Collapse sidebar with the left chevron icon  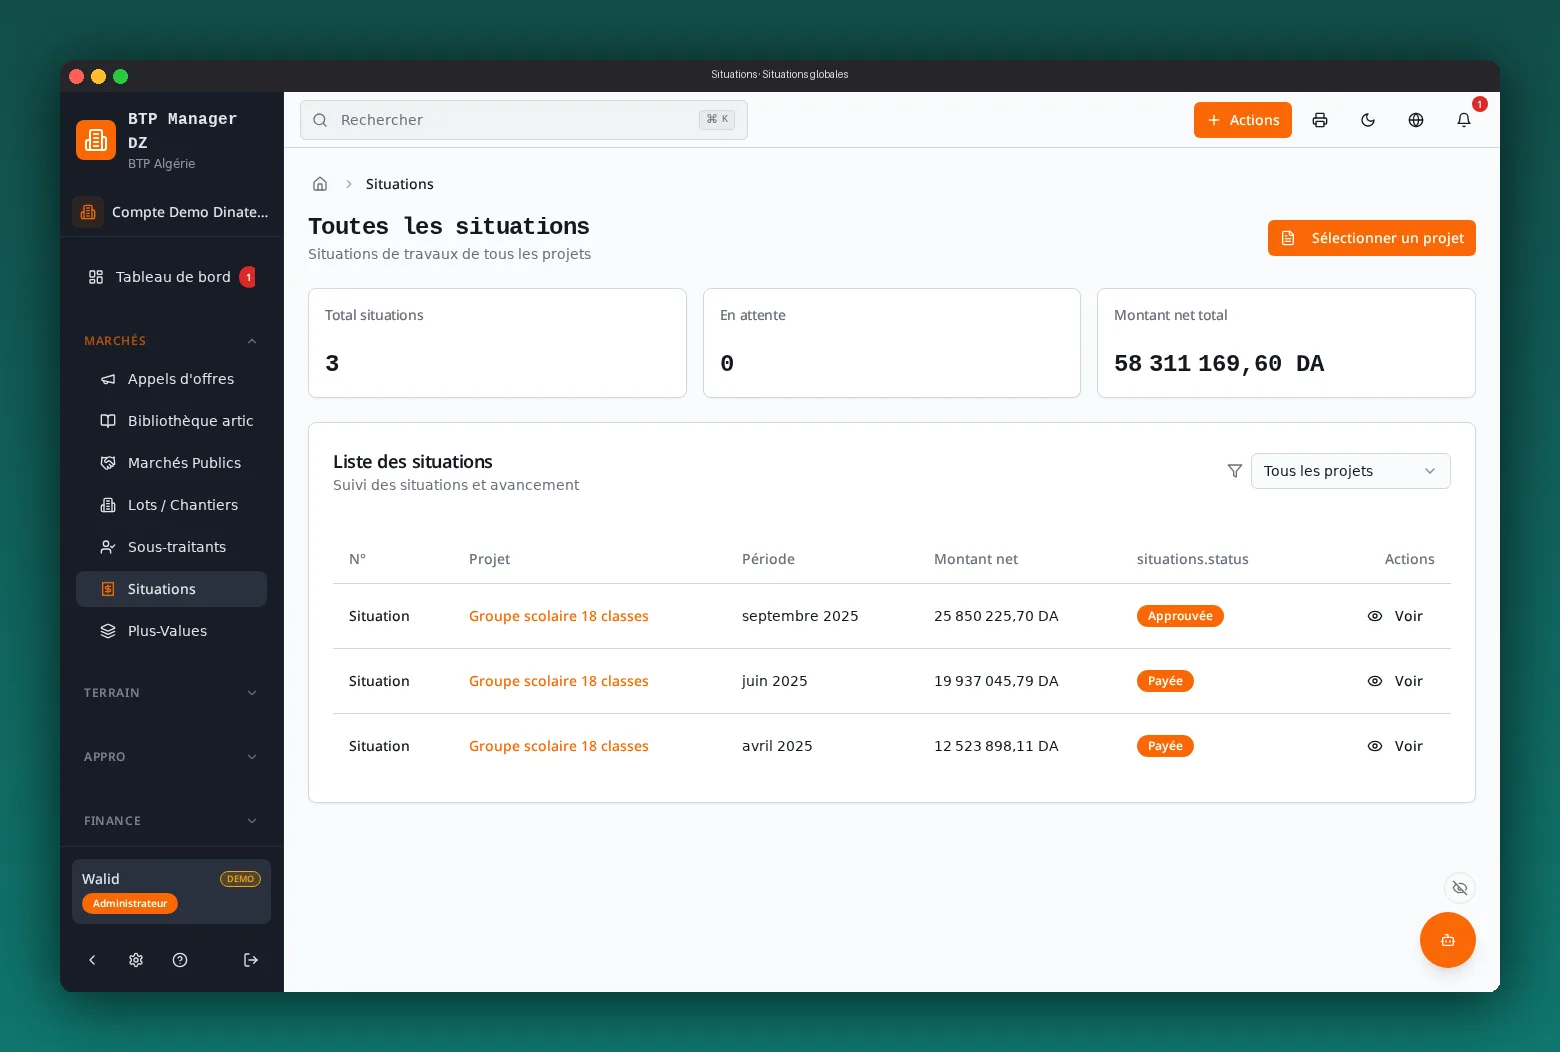(x=92, y=960)
